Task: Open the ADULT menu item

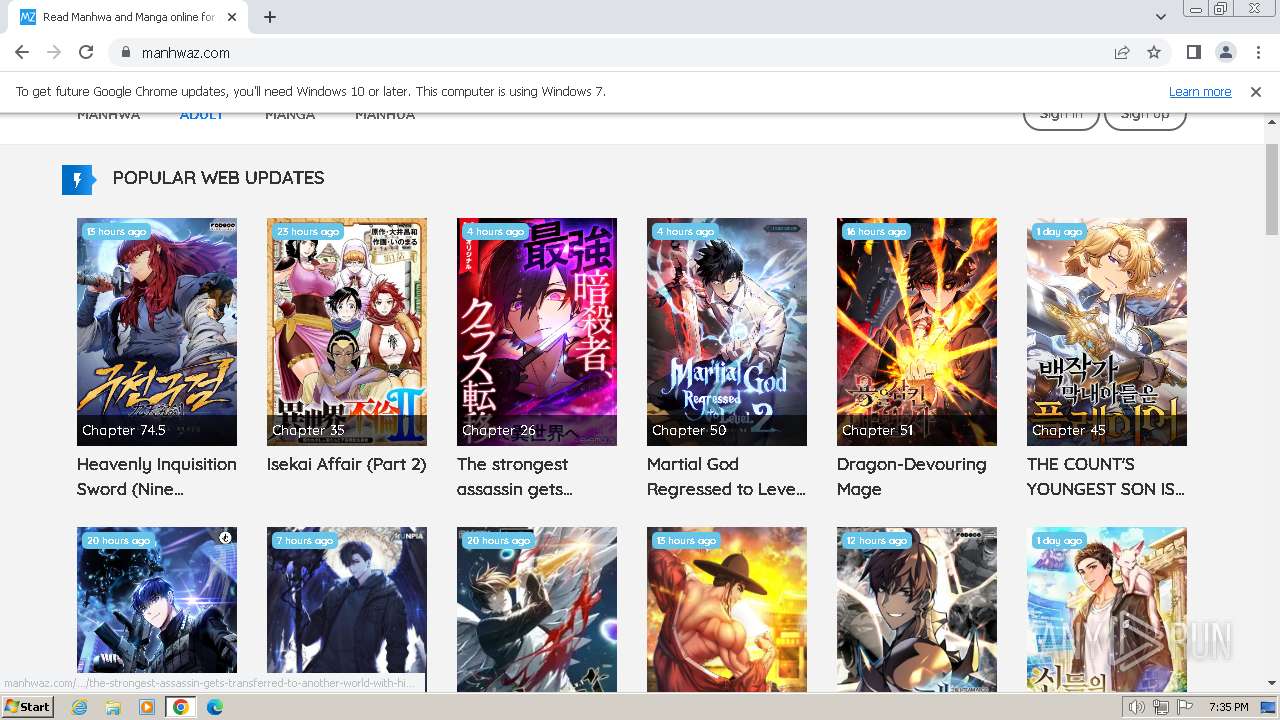Action: coord(202,115)
